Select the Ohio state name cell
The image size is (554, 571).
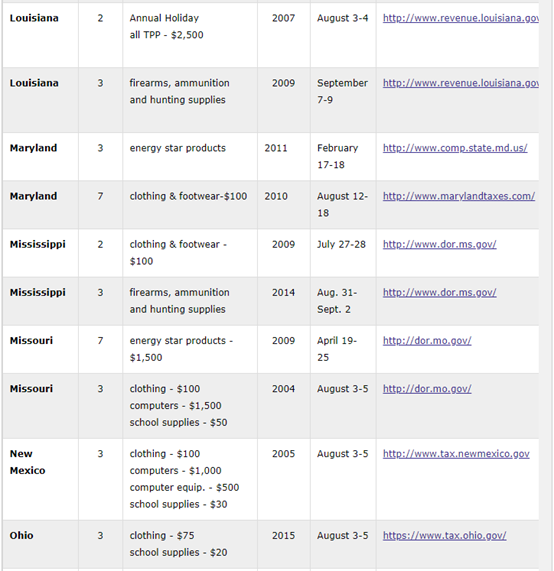click(x=40, y=545)
